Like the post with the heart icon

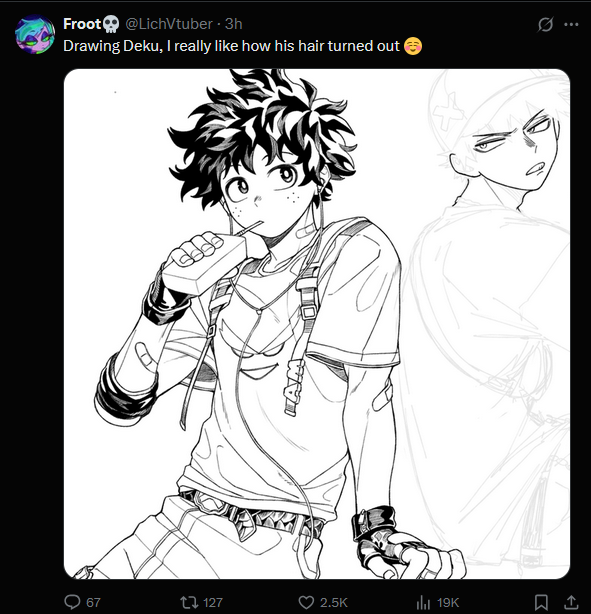coord(306,602)
